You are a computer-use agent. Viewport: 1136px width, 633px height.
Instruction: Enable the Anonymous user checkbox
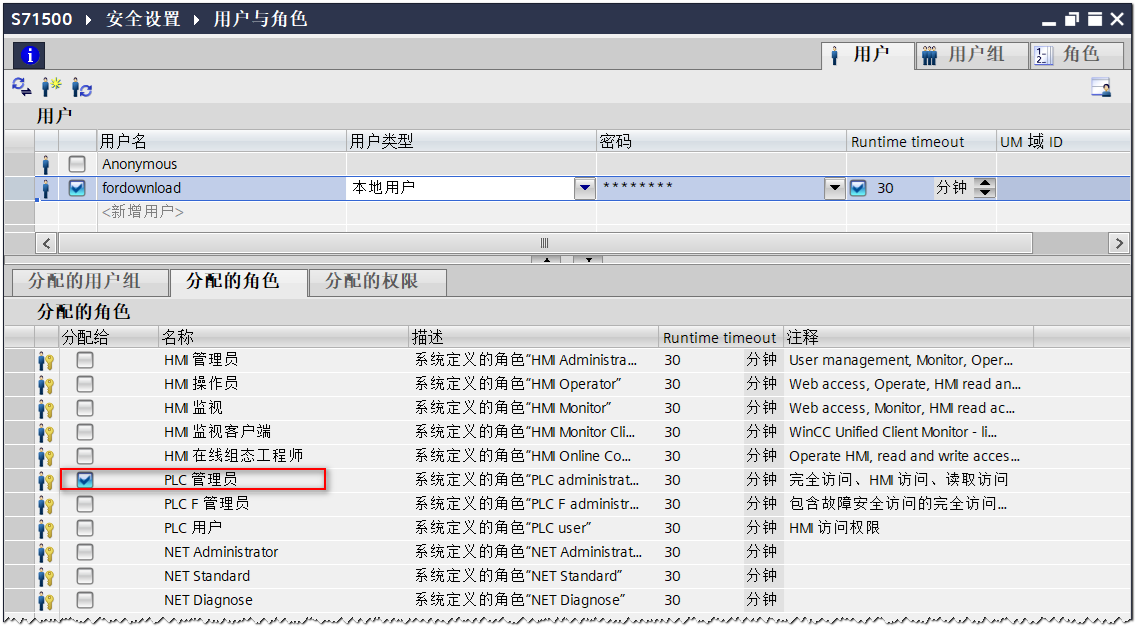tap(77, 164)
